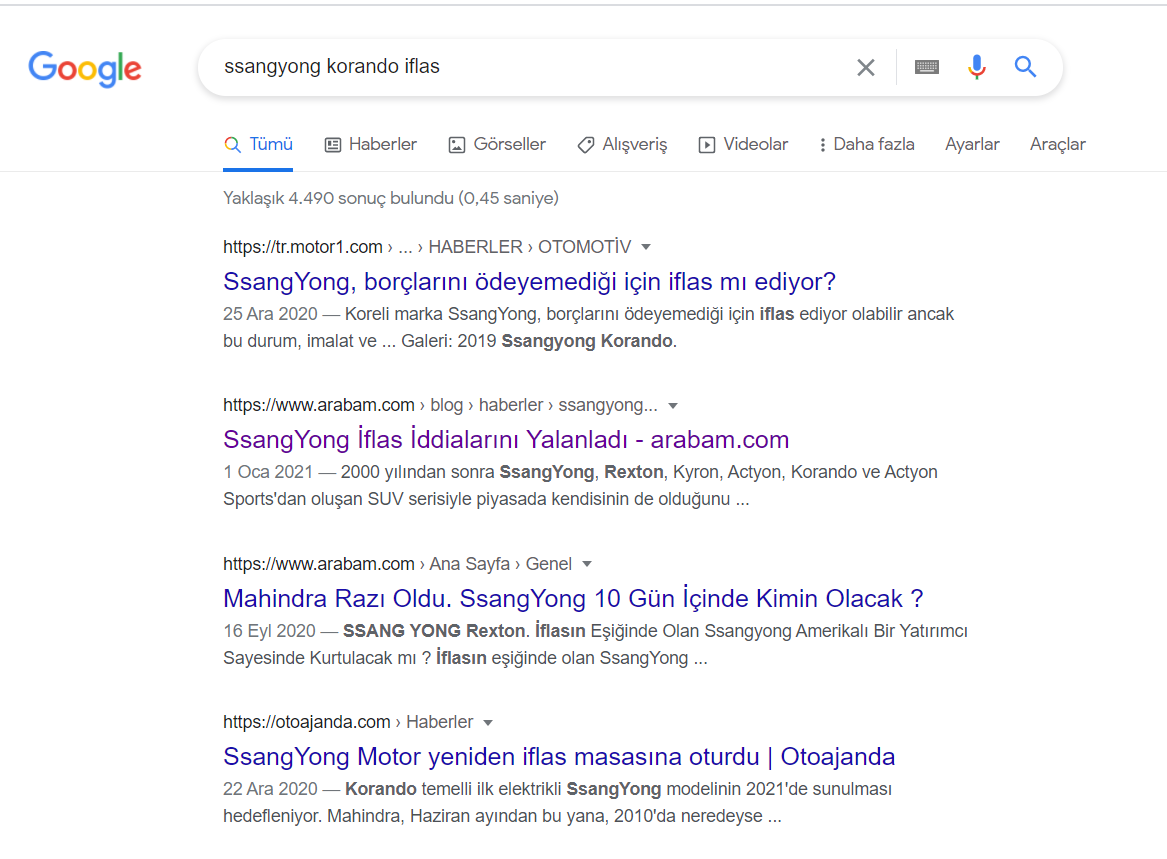Open the Araçlar tools option
This screenshot has height=859, width=1167.
(x=1058, y=144)
